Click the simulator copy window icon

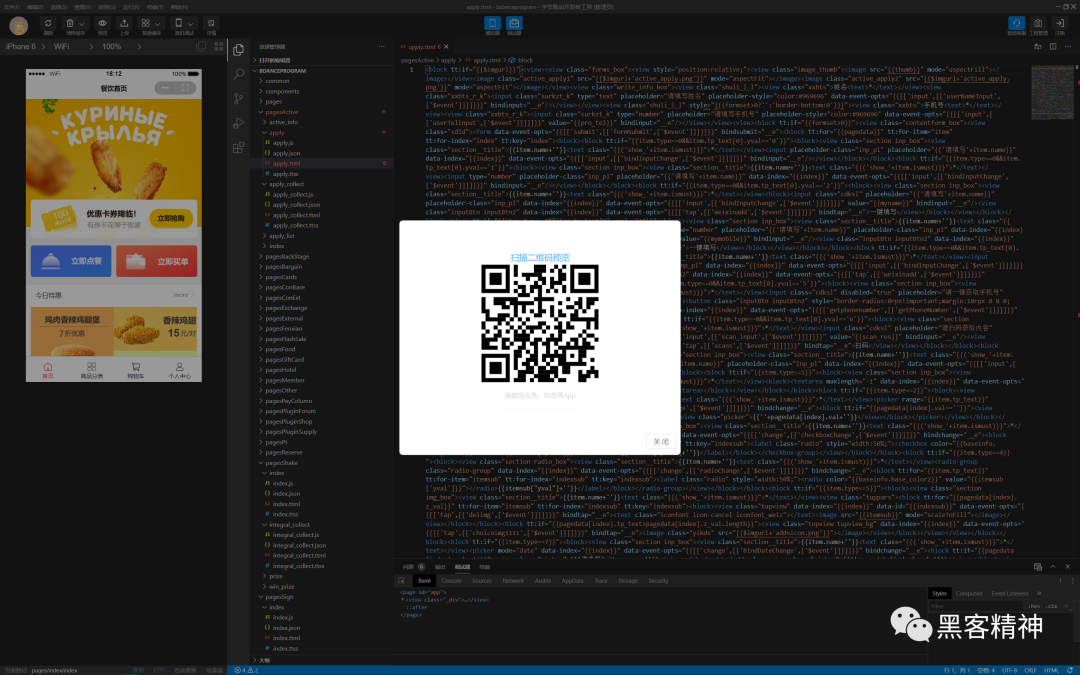[200, 46]
